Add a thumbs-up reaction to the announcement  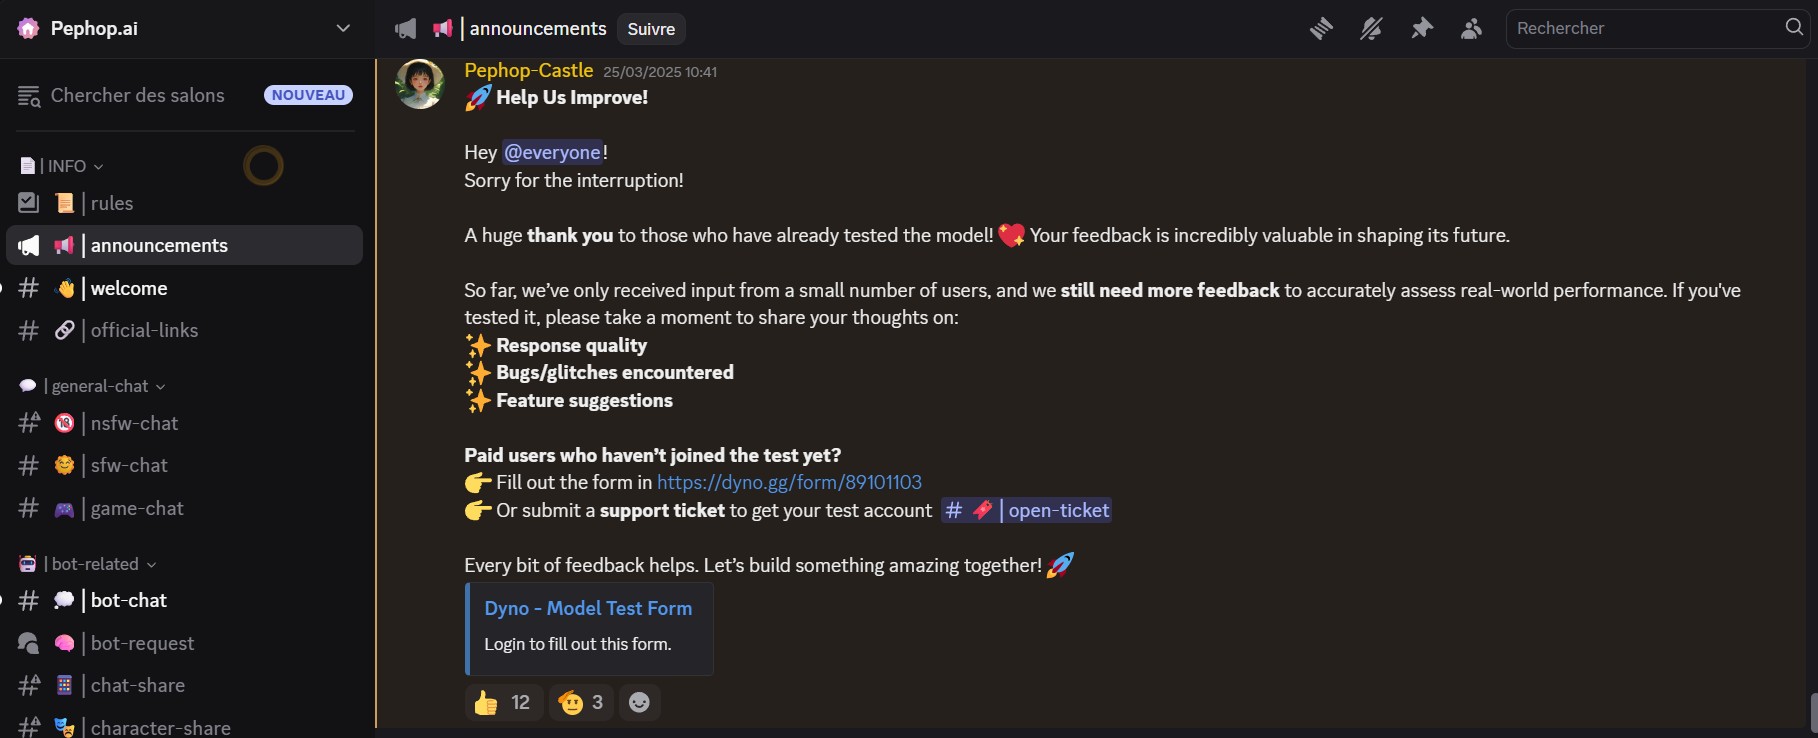tap(502, 702)
